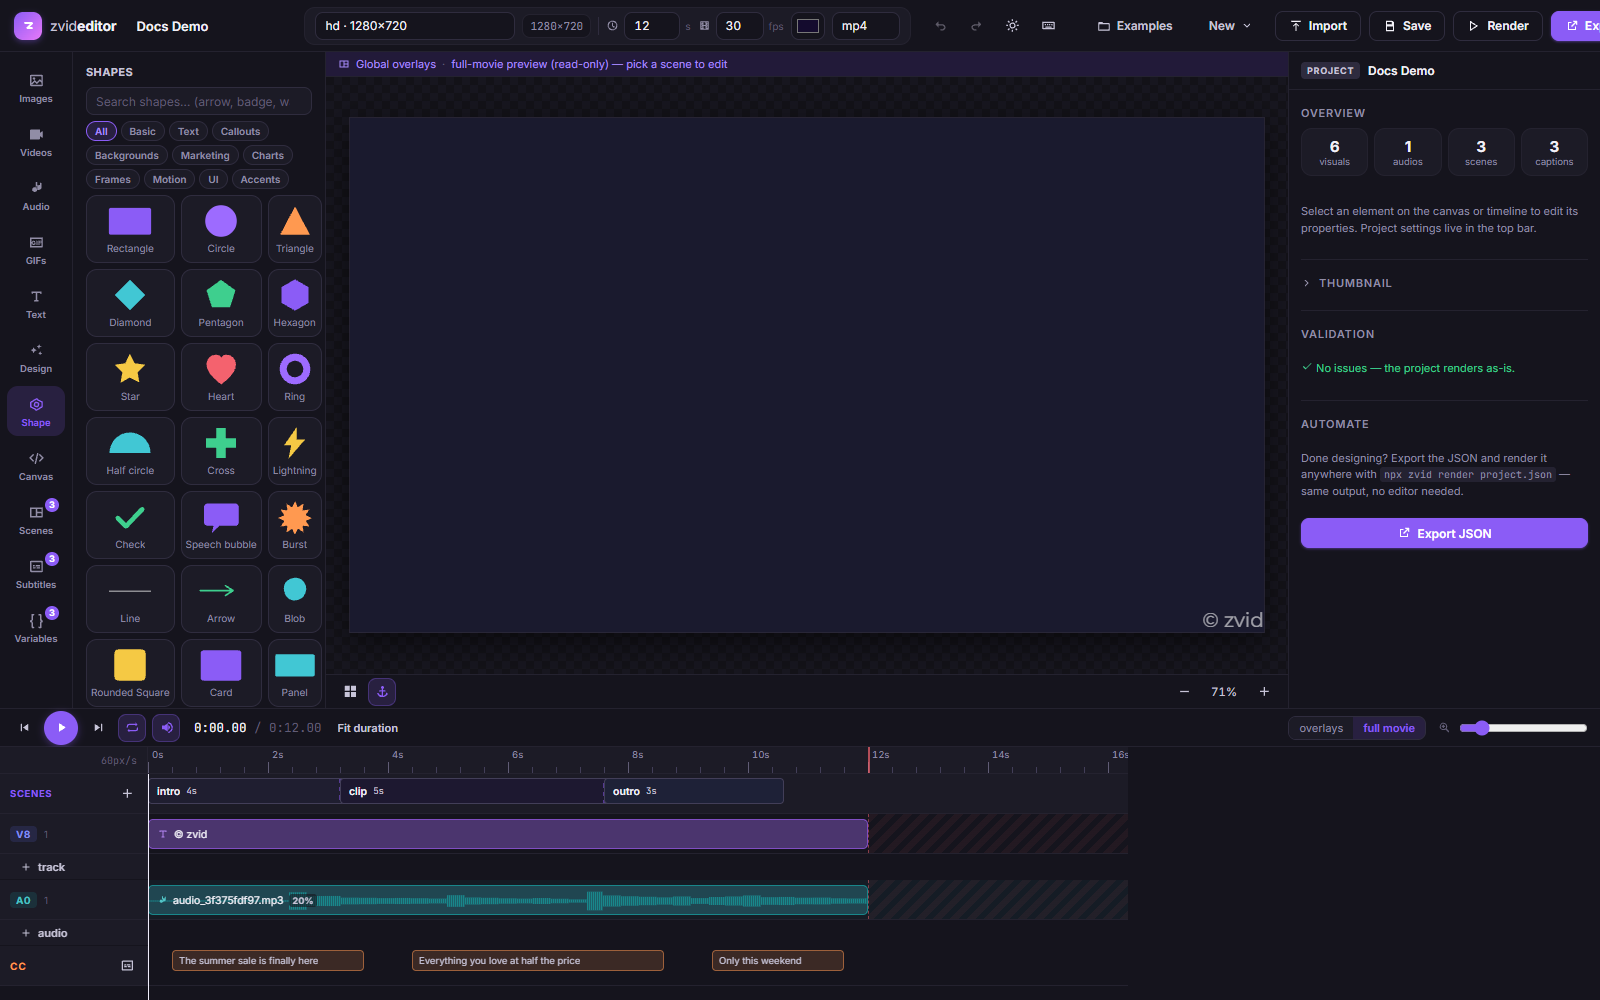Add a Circle shape
Viewport: 1600px width, 1000px height.
point(221,229)
